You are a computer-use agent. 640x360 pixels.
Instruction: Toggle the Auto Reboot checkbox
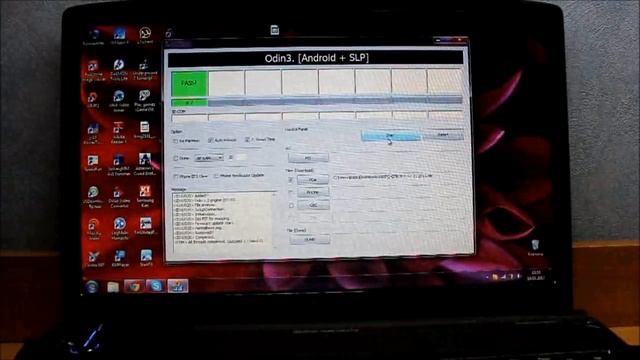[x=211, y=140]
